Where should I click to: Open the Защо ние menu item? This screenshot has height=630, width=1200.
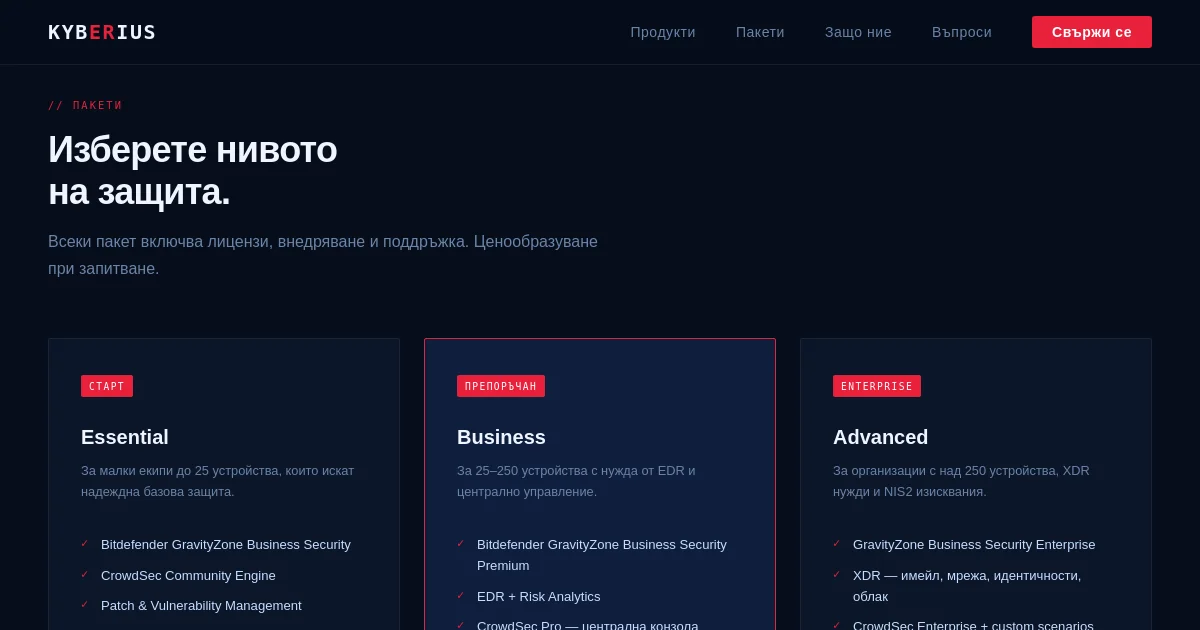(x=858, y=32)
